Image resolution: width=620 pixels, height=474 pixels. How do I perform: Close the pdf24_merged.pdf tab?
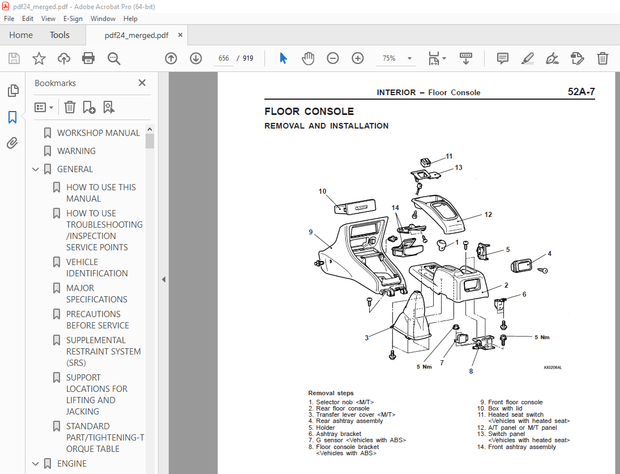(x=180, y=35)
